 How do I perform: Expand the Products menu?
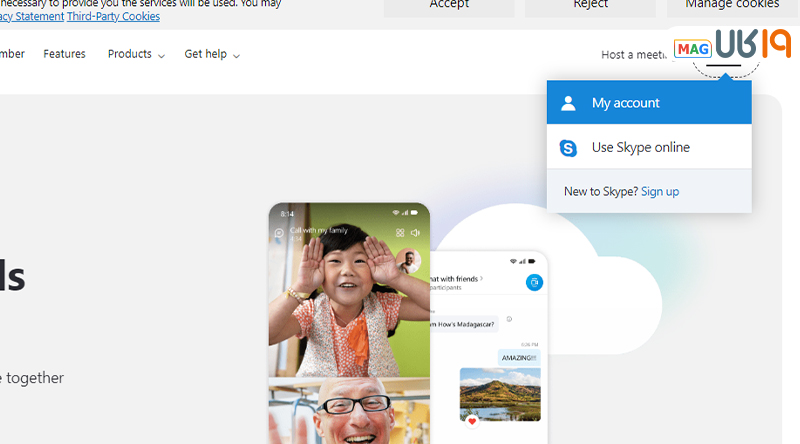pyautogui.click(x=136, y=54)
